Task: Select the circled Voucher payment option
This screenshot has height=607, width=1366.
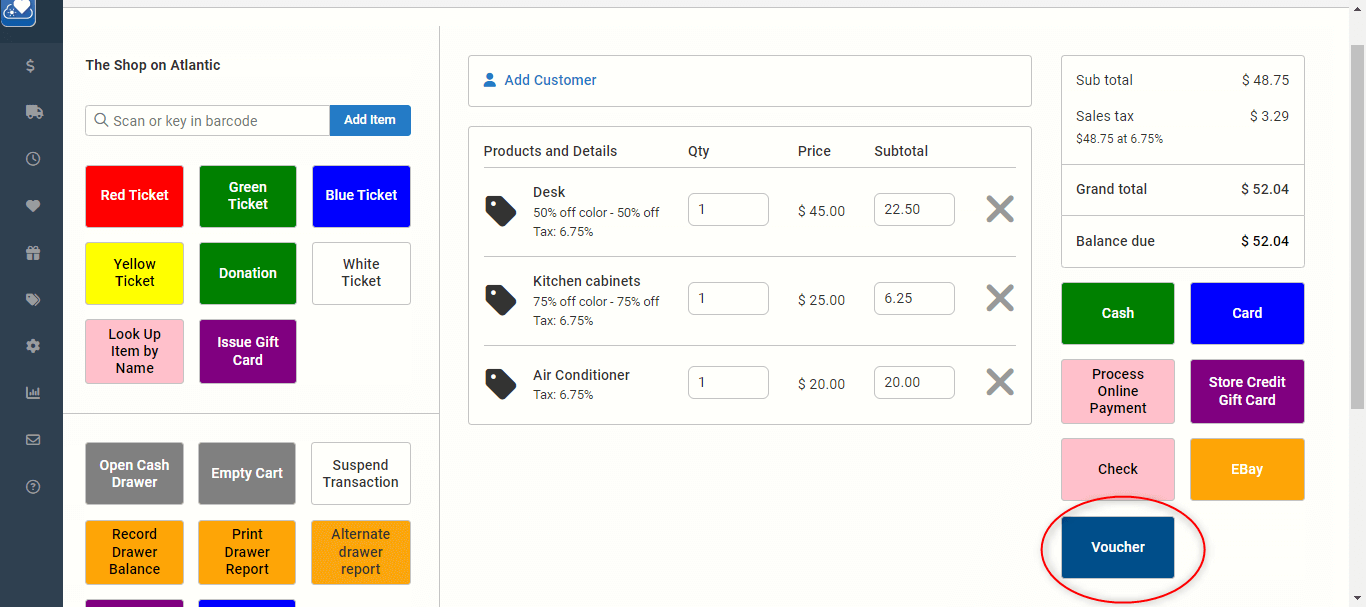Action: [1117, 547]
